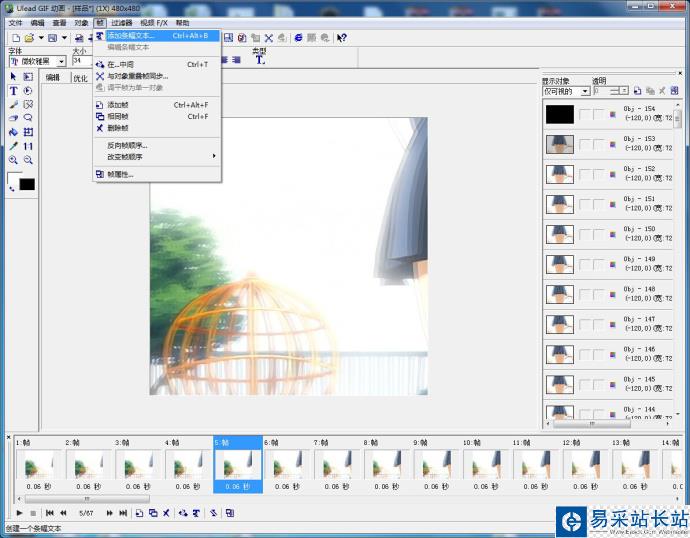
Task: Open the Open-file dropdown arrow
Action: tap(41, 38)
